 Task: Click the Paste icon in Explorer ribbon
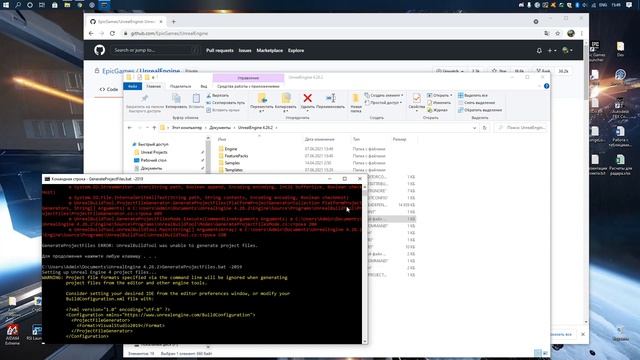[x=196, y=98]
